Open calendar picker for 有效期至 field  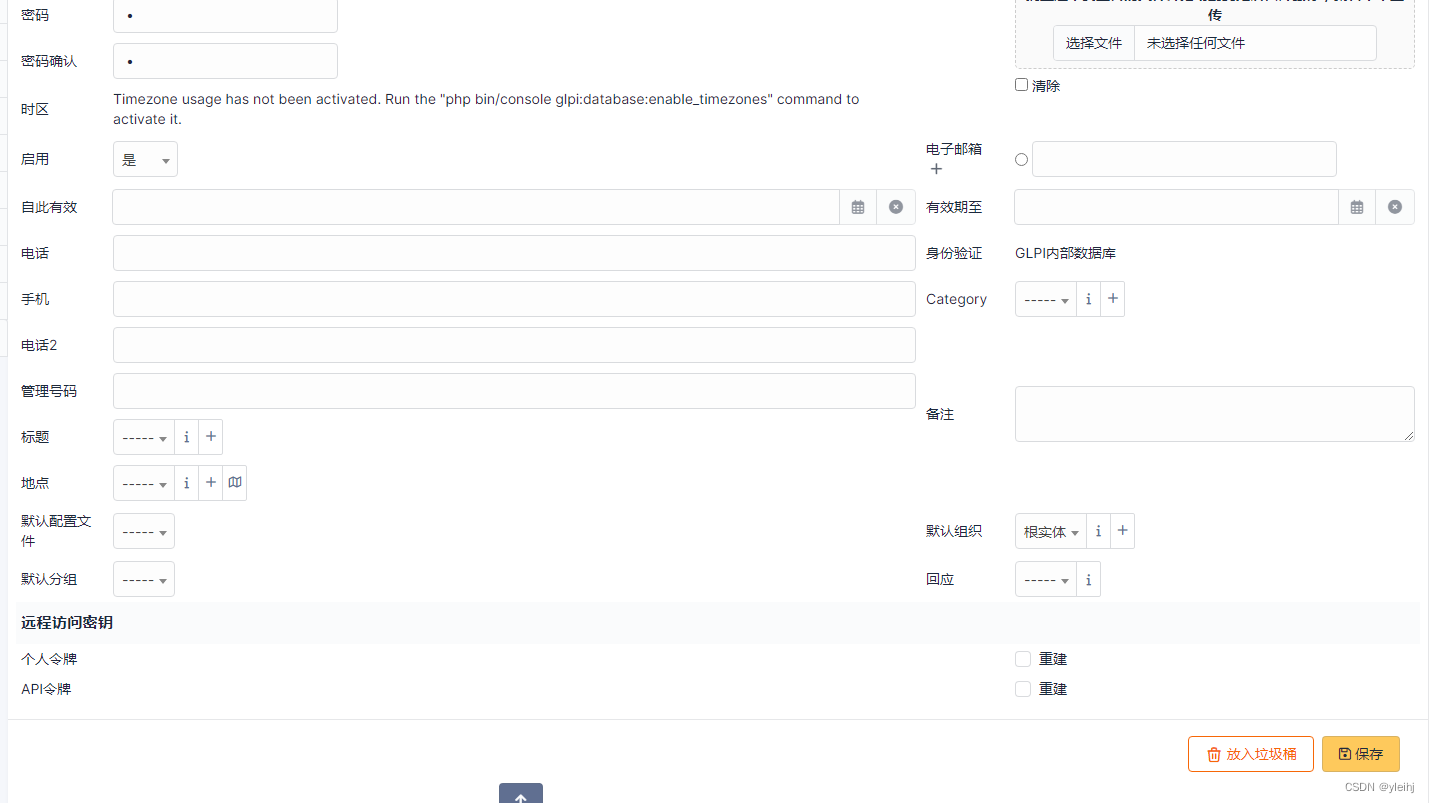click(1357, 207)
